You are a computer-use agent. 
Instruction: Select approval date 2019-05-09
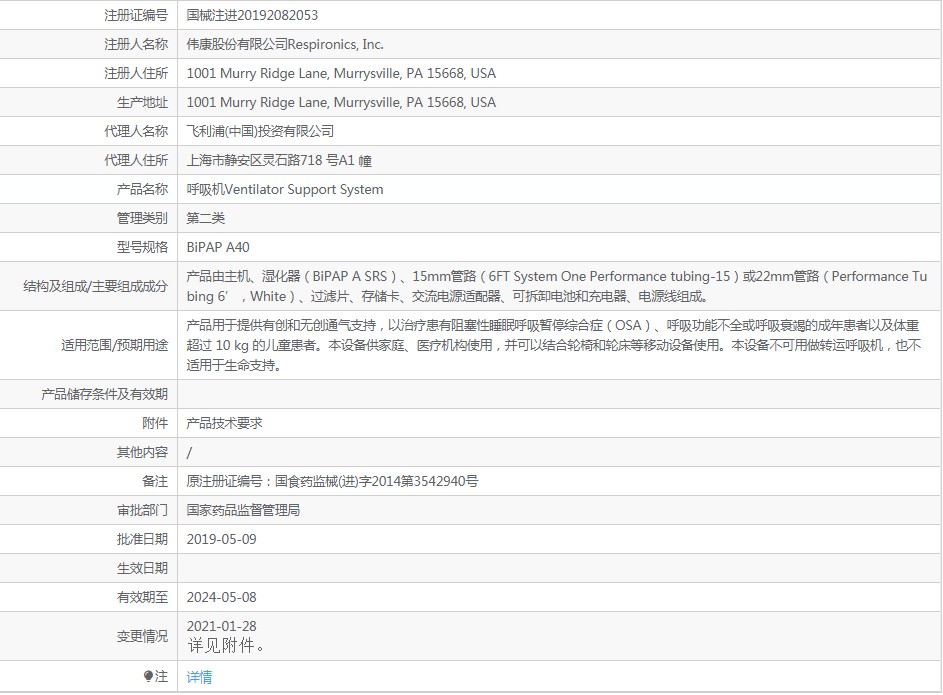[221, 539]
